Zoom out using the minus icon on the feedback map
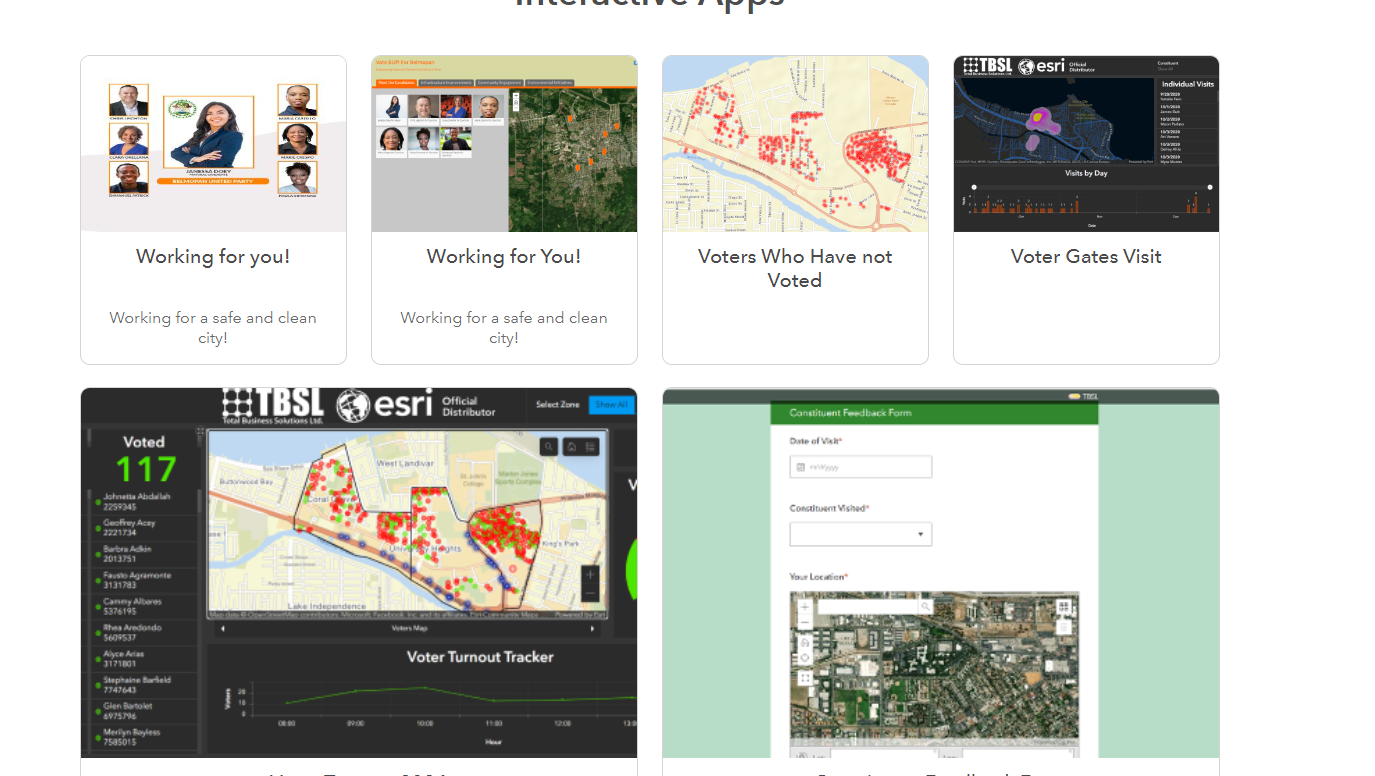Screen dimensions: 1375x776 pyautogui.click(x=805, y=621)
